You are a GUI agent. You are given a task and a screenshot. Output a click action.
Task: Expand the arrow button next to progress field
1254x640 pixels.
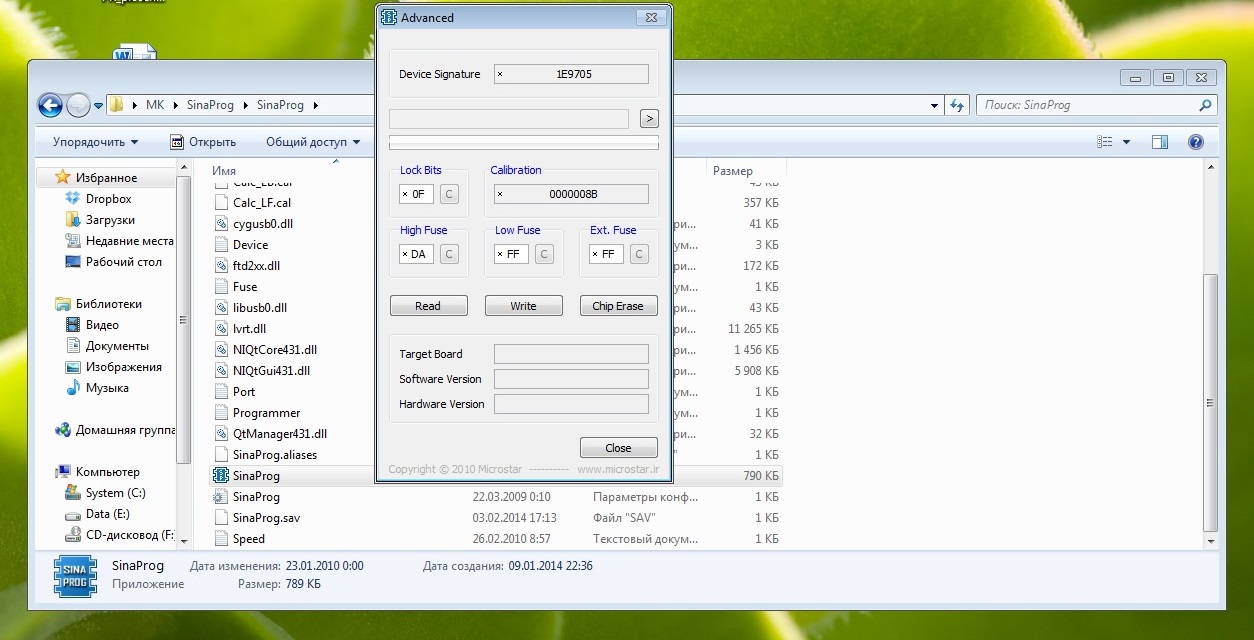(649, 119)
